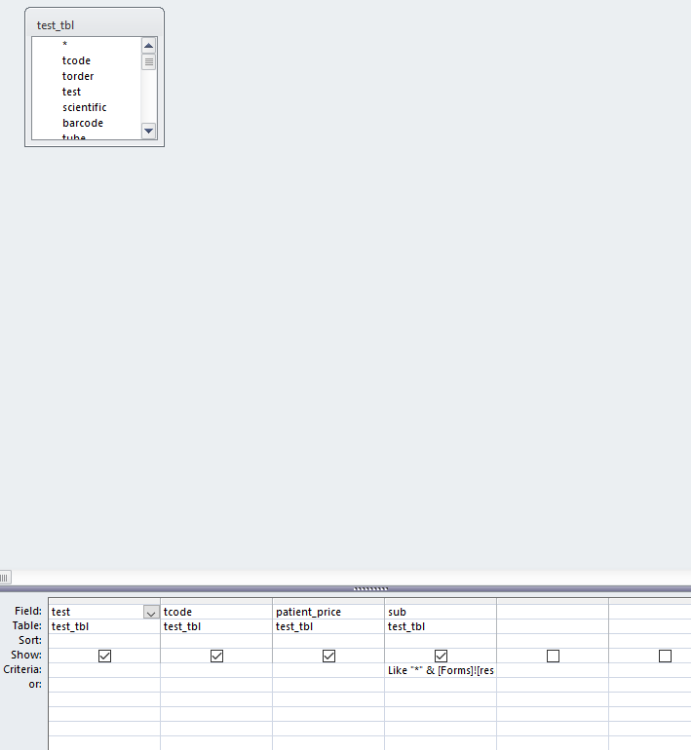
Task: Click Table cell under sub column
Action: coord(440,627)
